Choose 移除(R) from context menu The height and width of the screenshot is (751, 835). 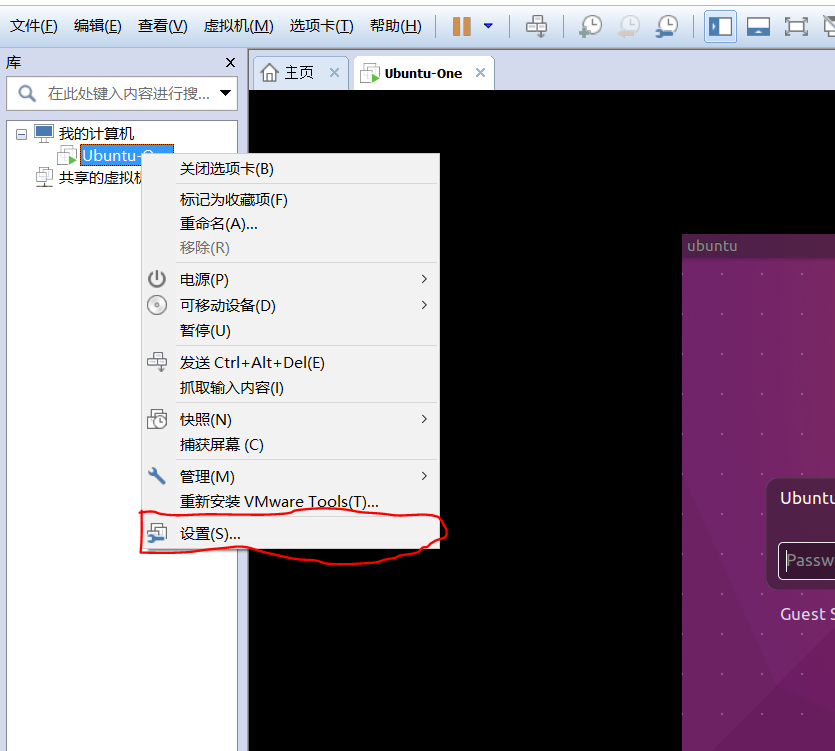[291, 248]
